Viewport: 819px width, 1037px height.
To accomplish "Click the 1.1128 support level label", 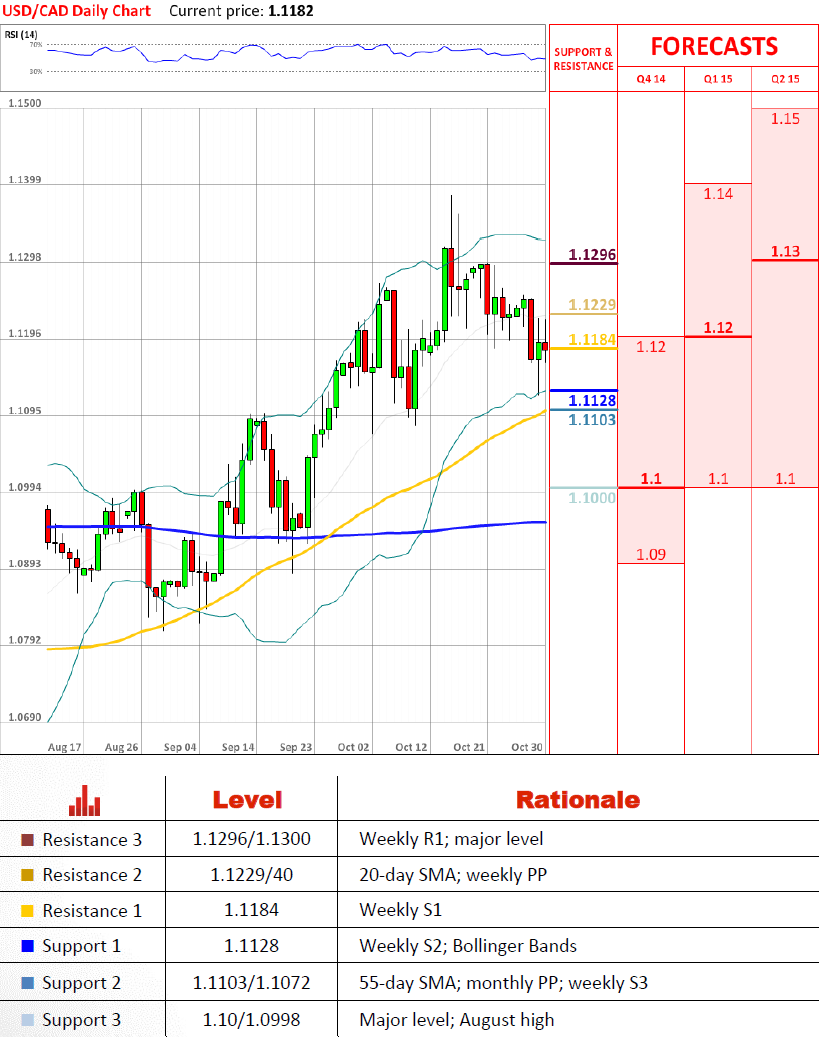I will [592, 400].
